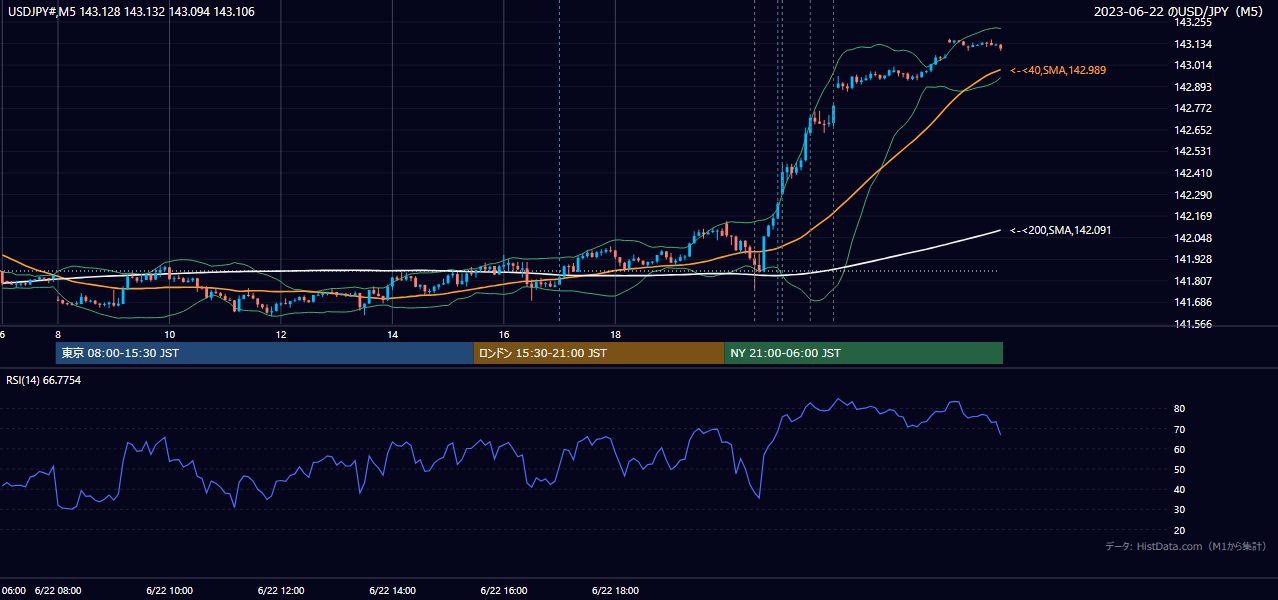Click the bottom date label 6/22 12:00
1278x600 pixels.
281,590
